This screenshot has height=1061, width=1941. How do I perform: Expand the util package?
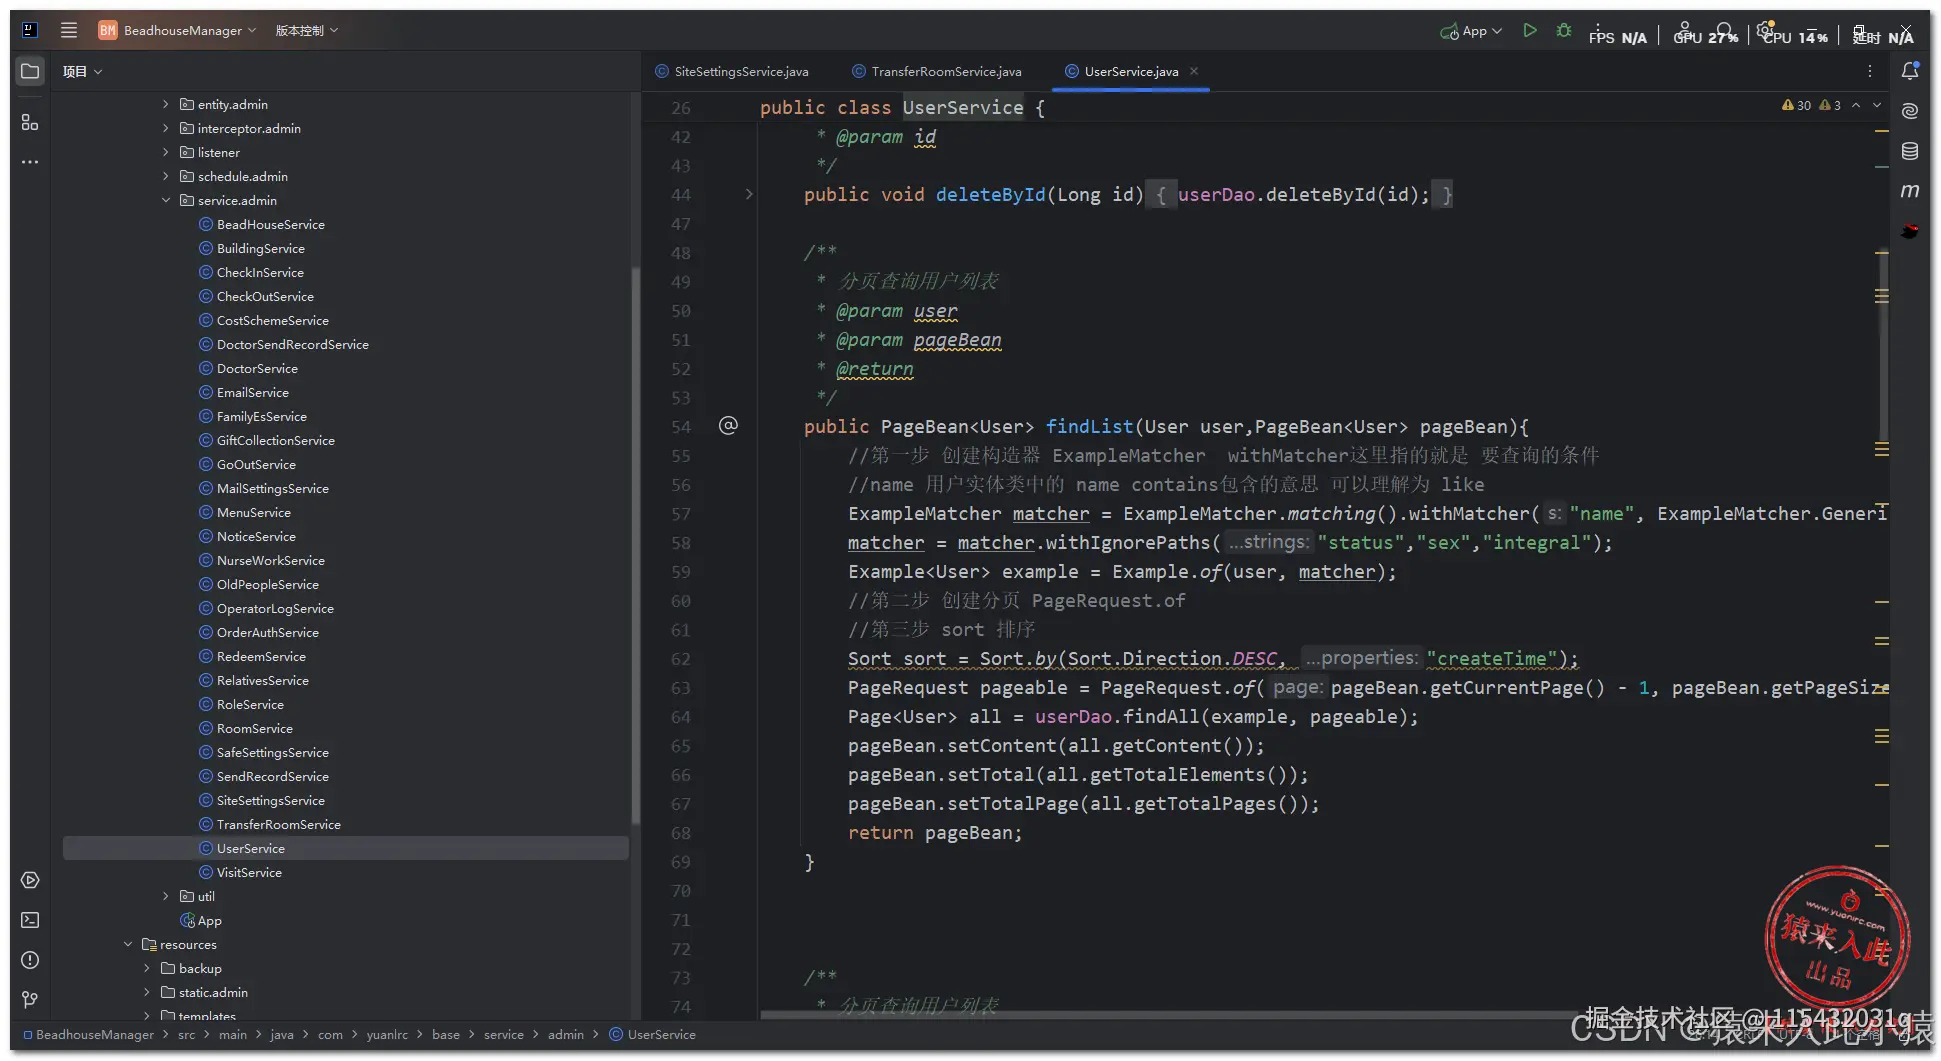(x=166, y=896)
